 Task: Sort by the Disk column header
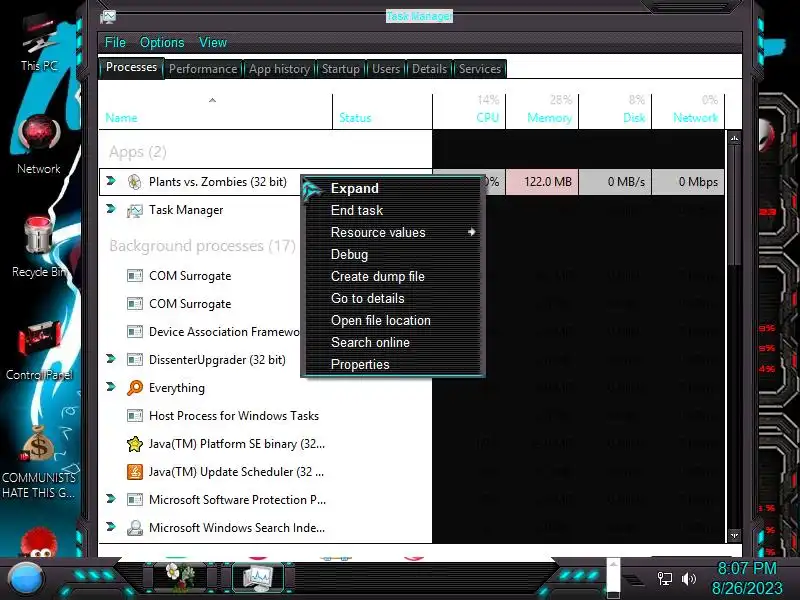pos(615,111)
